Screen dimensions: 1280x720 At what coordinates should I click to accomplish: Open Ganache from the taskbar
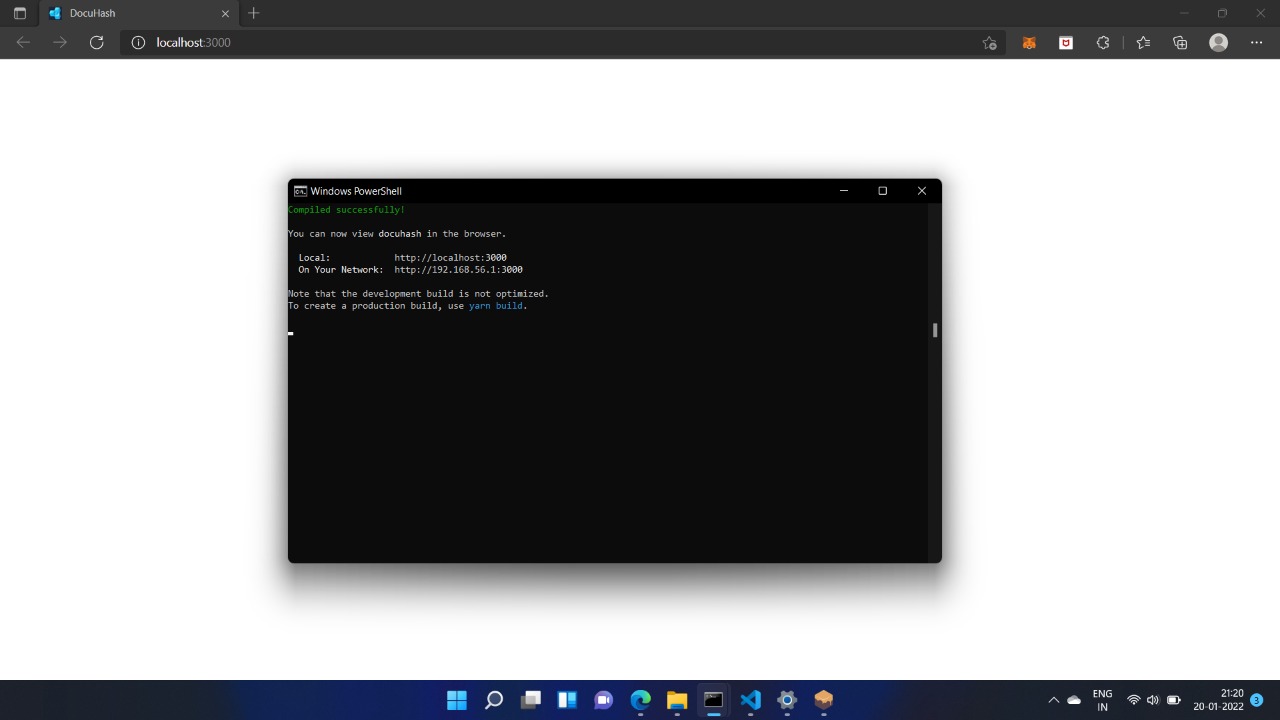coord(822,700)
